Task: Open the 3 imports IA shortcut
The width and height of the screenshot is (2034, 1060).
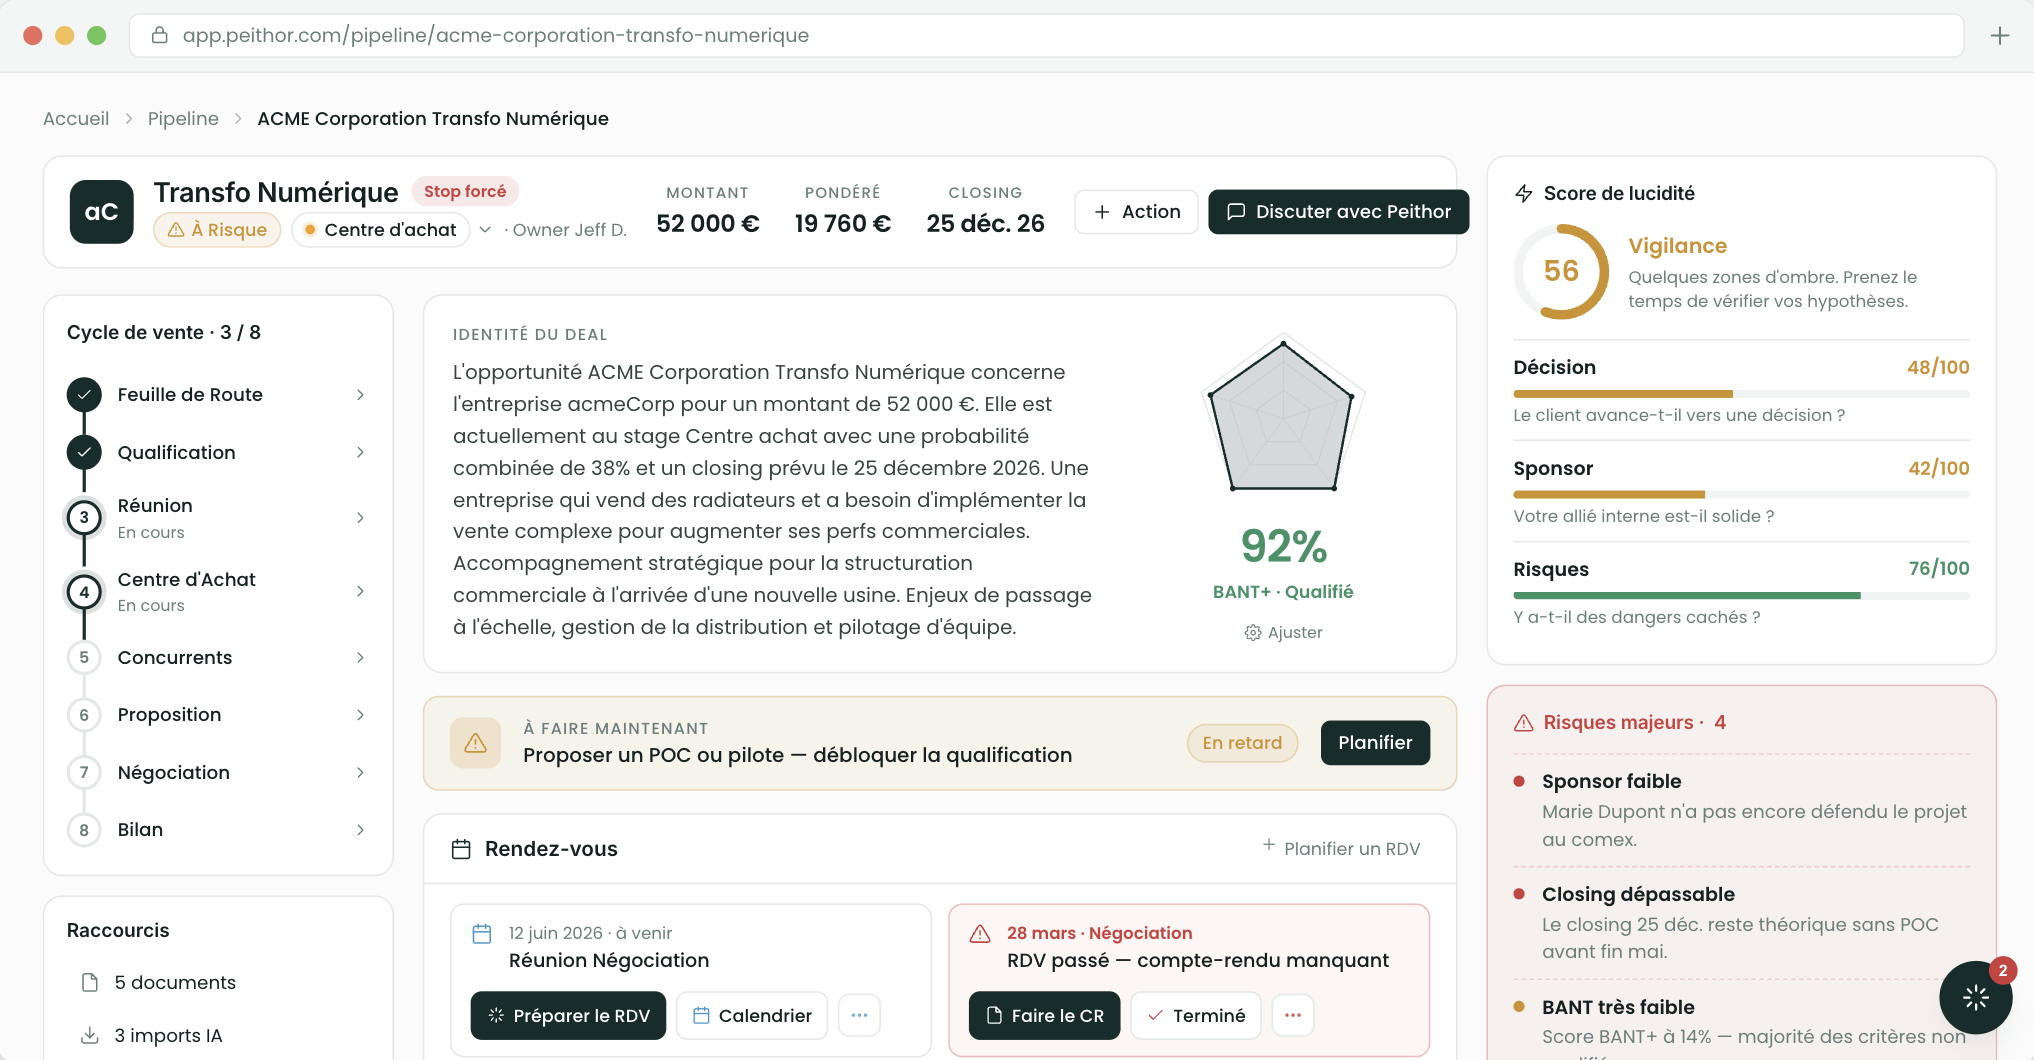Action: tap(152, 1035)
